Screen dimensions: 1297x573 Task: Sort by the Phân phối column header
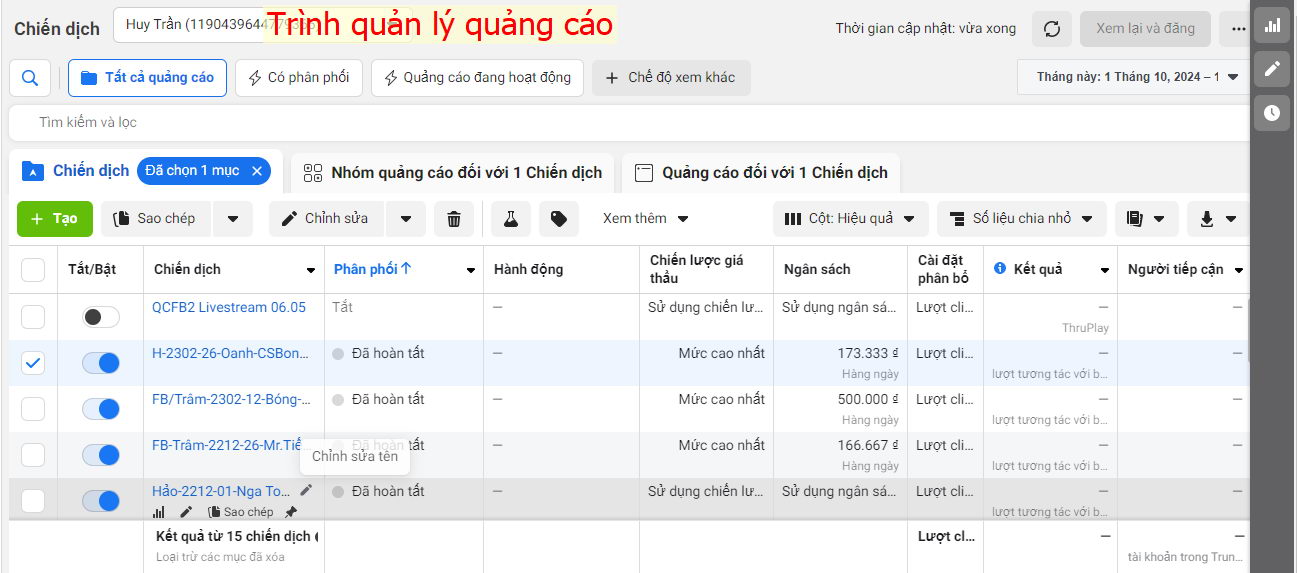tap(373, 269)
